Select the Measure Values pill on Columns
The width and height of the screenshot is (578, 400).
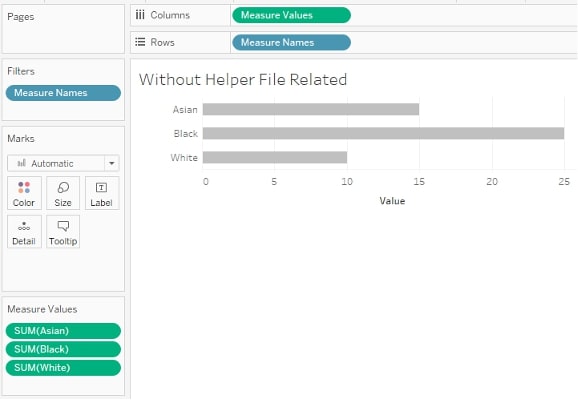coord(292,15)
